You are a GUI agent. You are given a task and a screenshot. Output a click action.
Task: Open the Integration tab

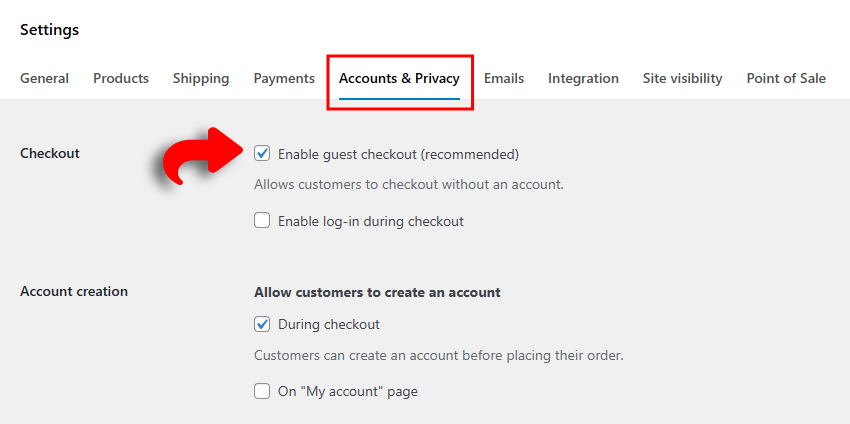[583, 78]
